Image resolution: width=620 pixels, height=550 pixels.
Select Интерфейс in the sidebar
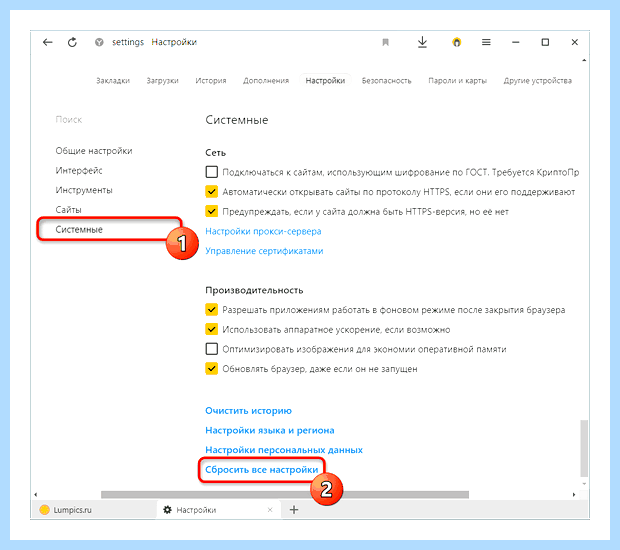coord(79,170)
